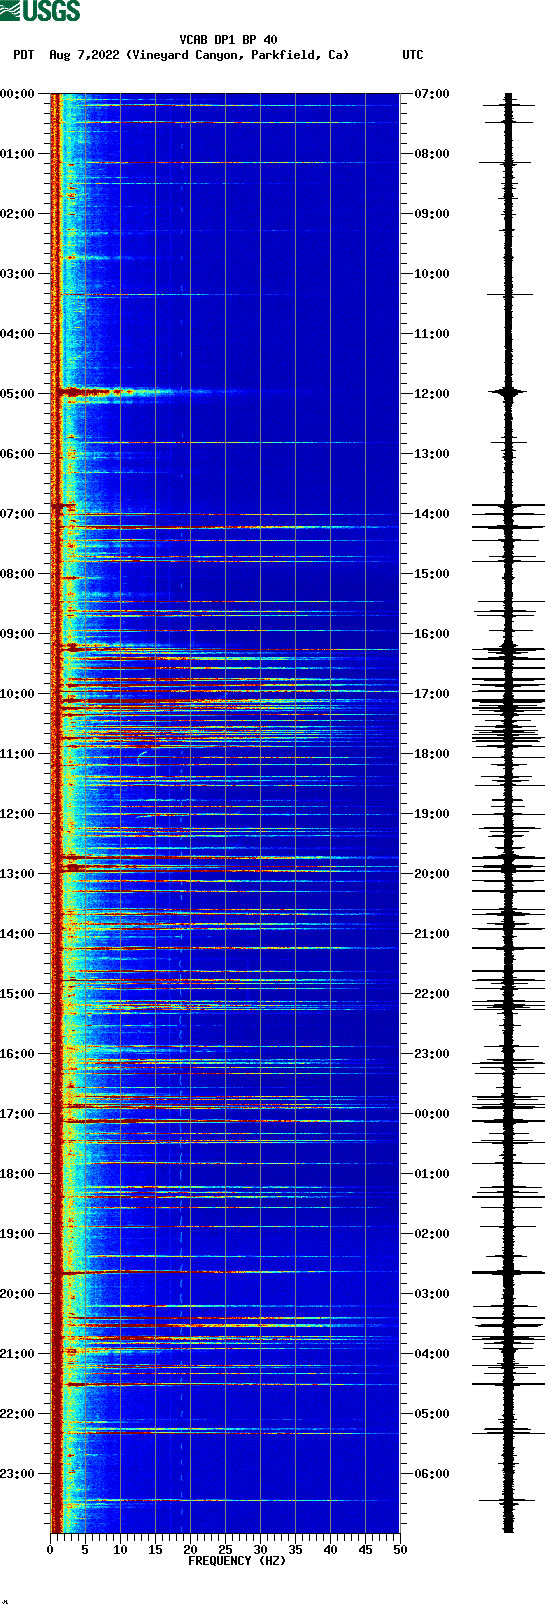Image resolution: width=552 pixels, height=1613 pixels.
Task: Click the '19:00' PDT label on left axis
Action: click(17, 1234)
